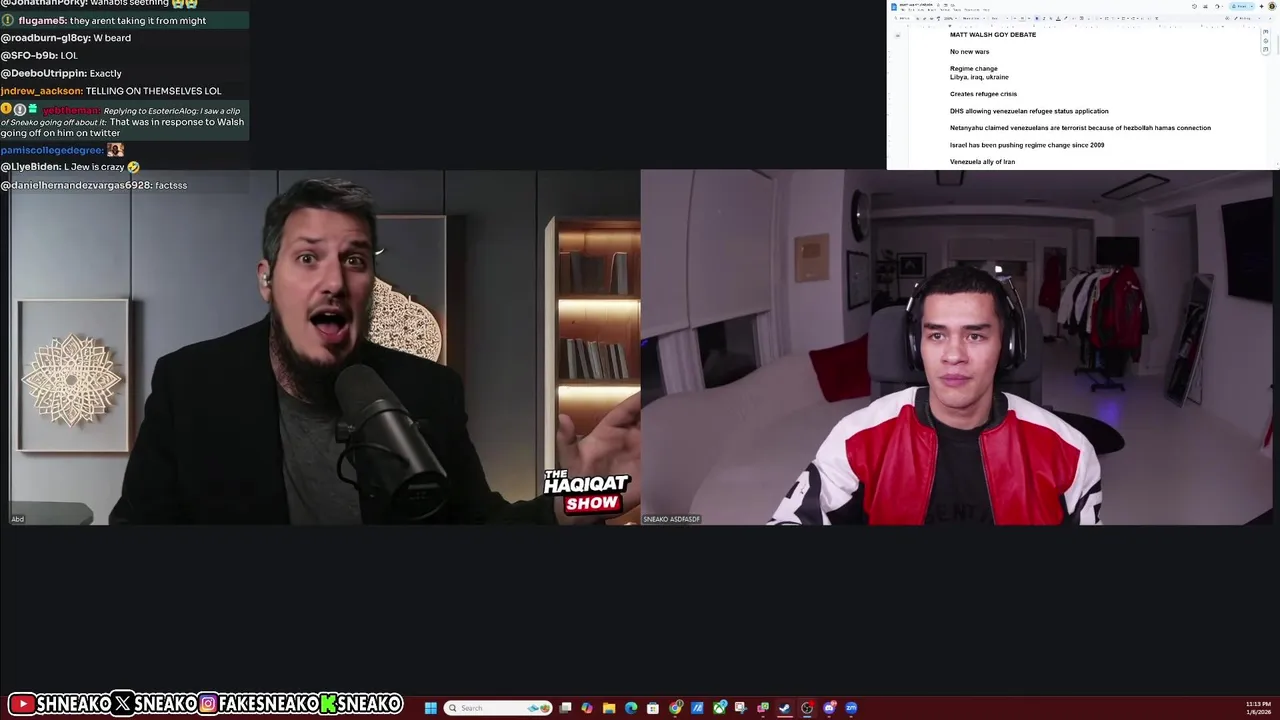
Task: Click the 'Libya, iraq, ukraine' line
Action: (x=979, y=77)
